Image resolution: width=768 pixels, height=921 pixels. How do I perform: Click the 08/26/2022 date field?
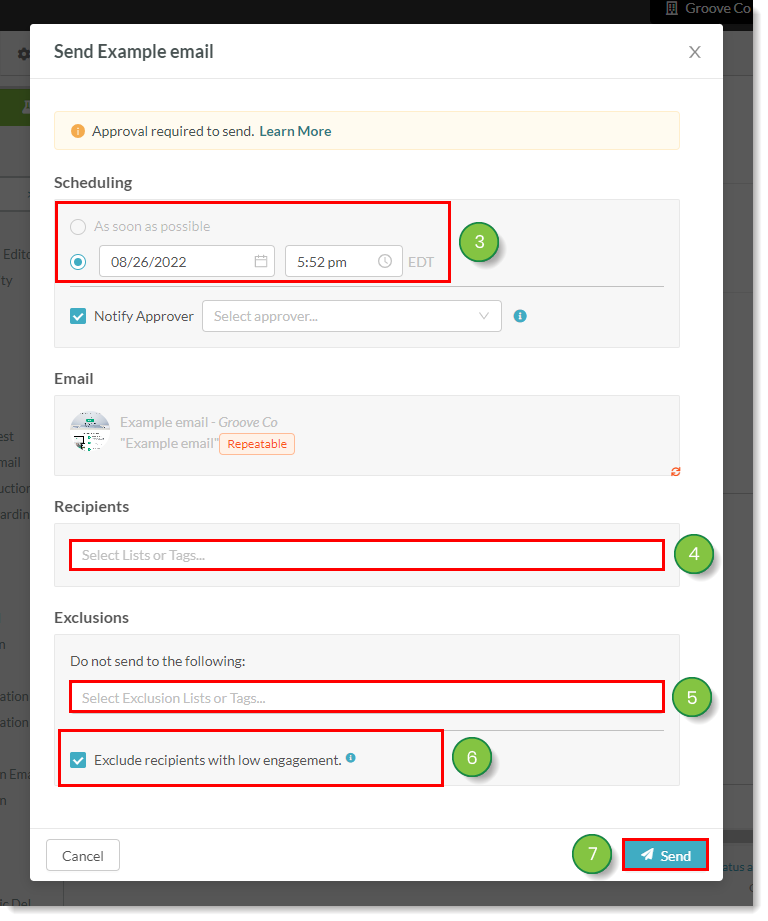point(187,261)
